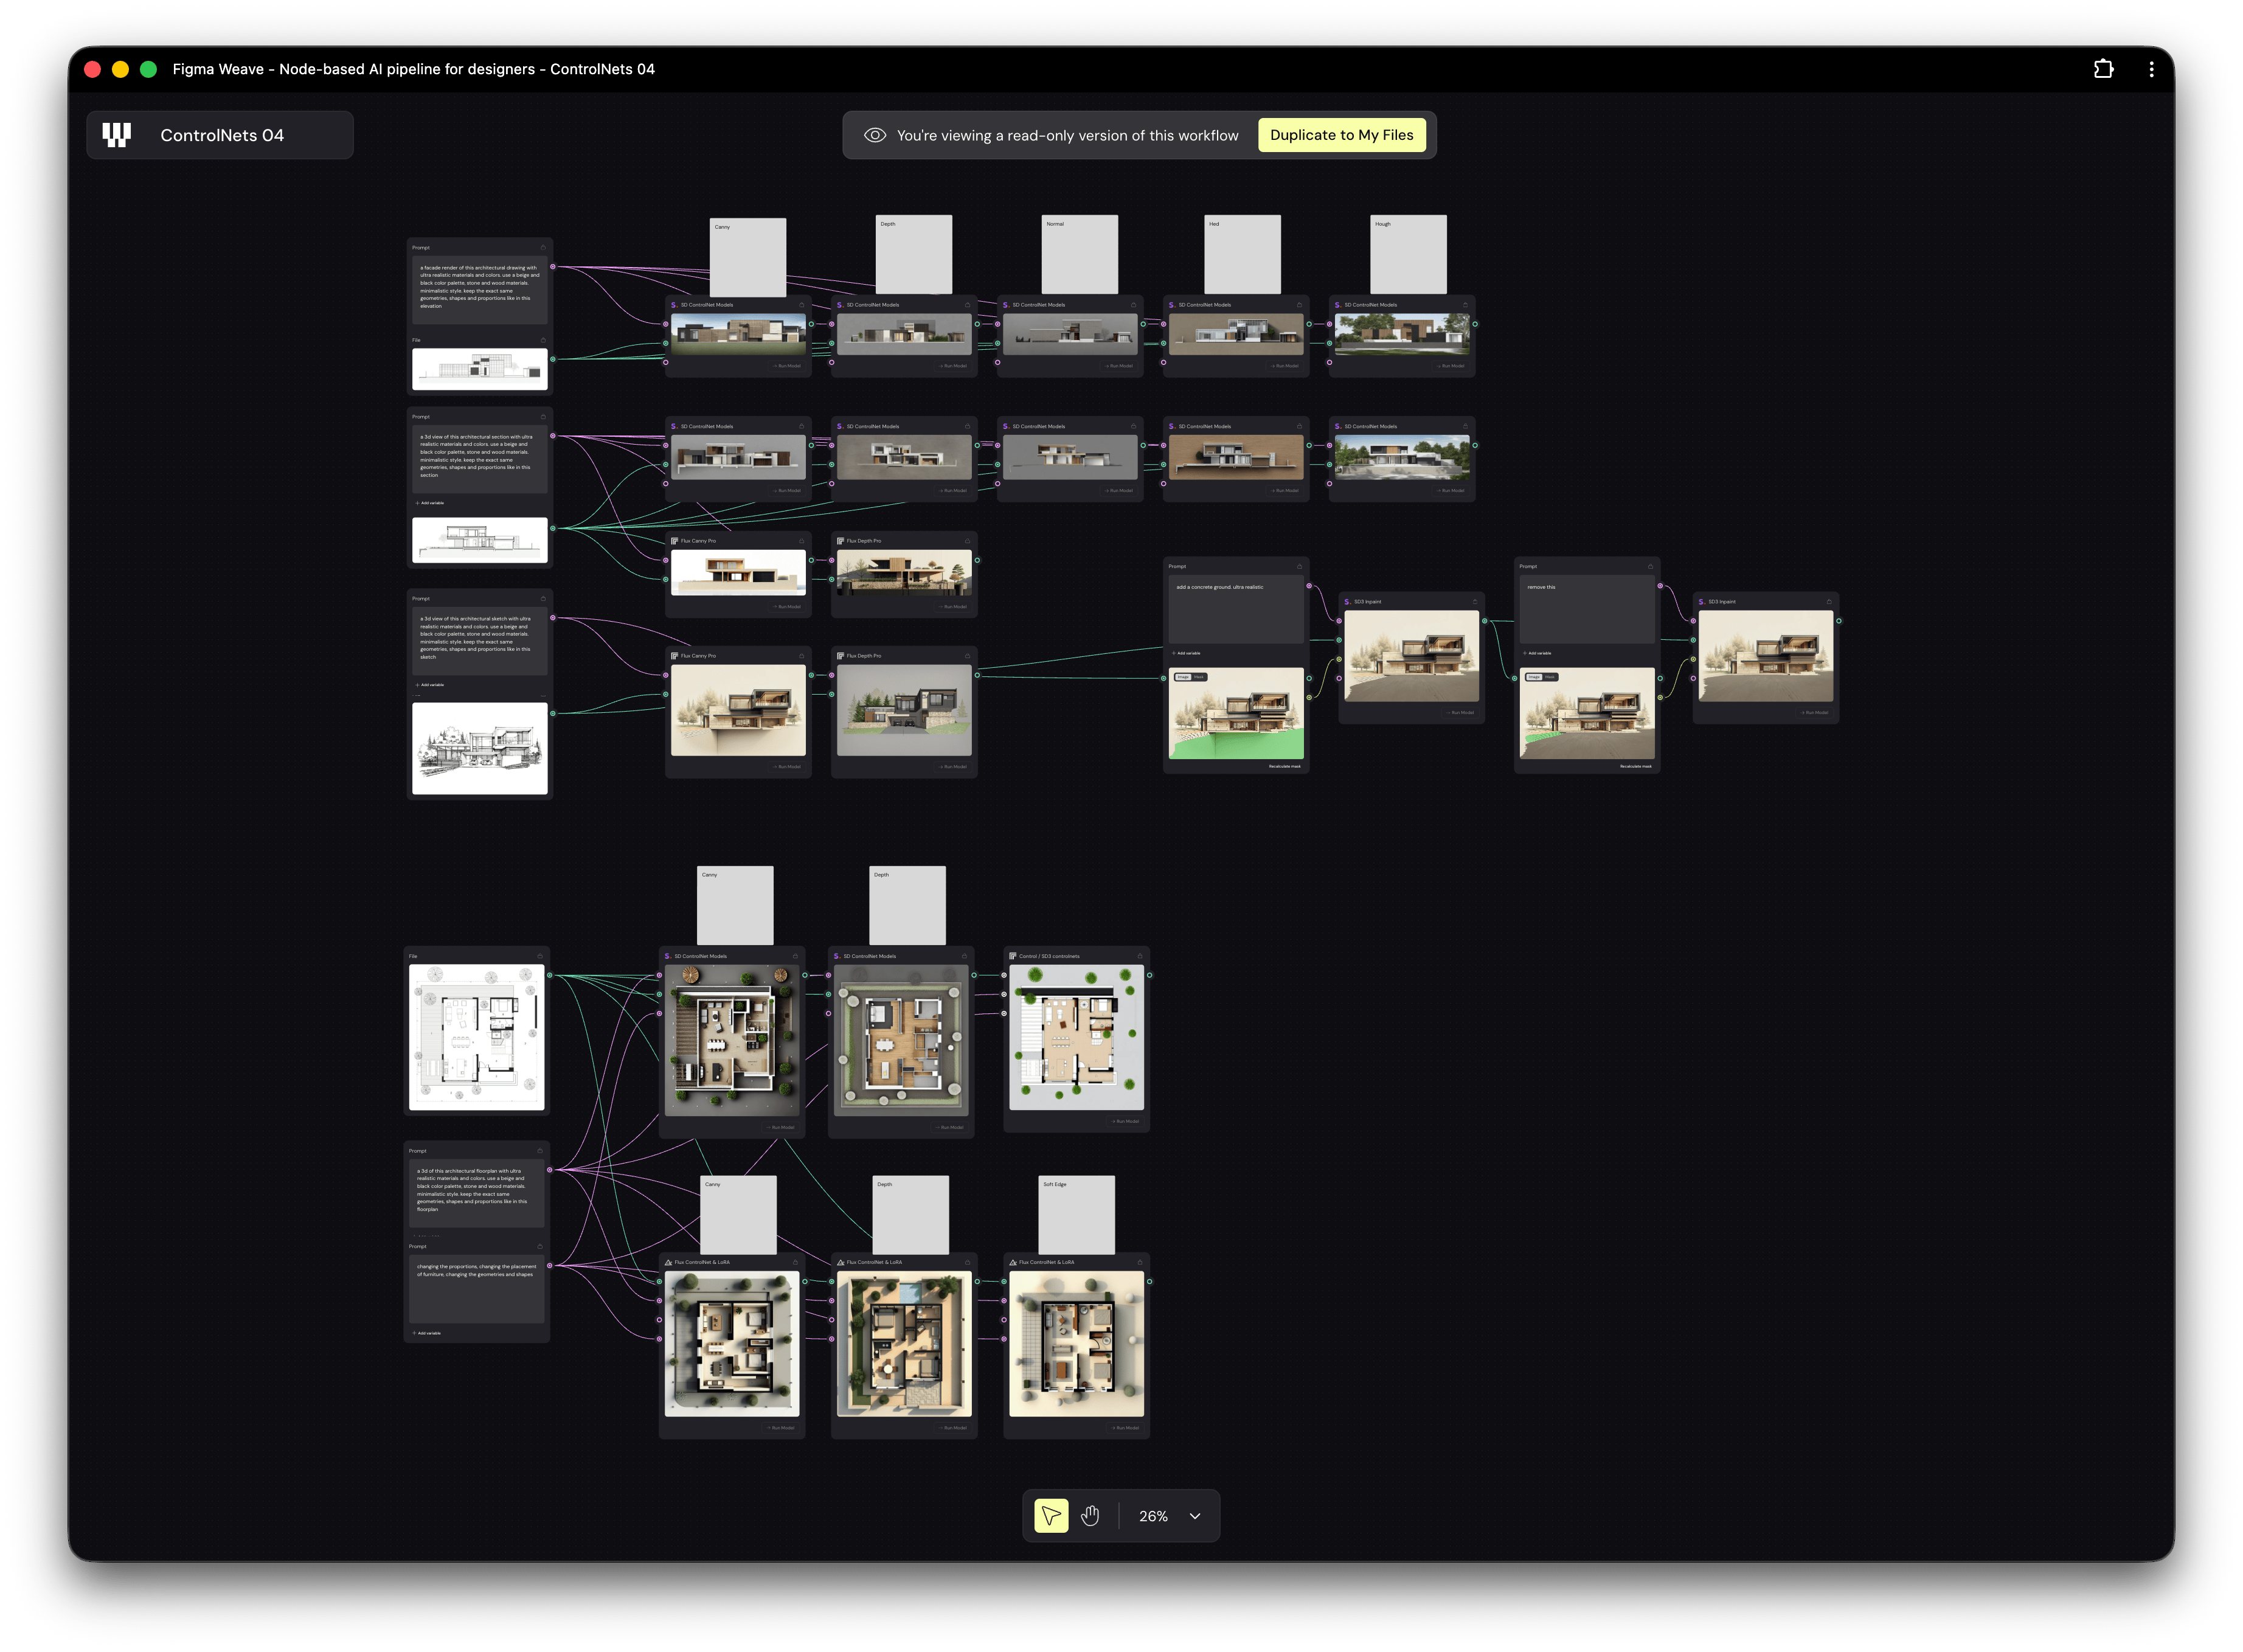Open the browser extensions puzzle icon
Screen dimensions: 2243x1652
click(2104, 68)
